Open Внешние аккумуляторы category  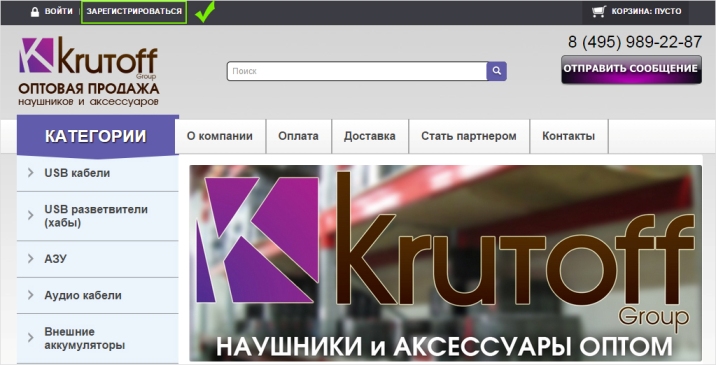coord(84,338)
